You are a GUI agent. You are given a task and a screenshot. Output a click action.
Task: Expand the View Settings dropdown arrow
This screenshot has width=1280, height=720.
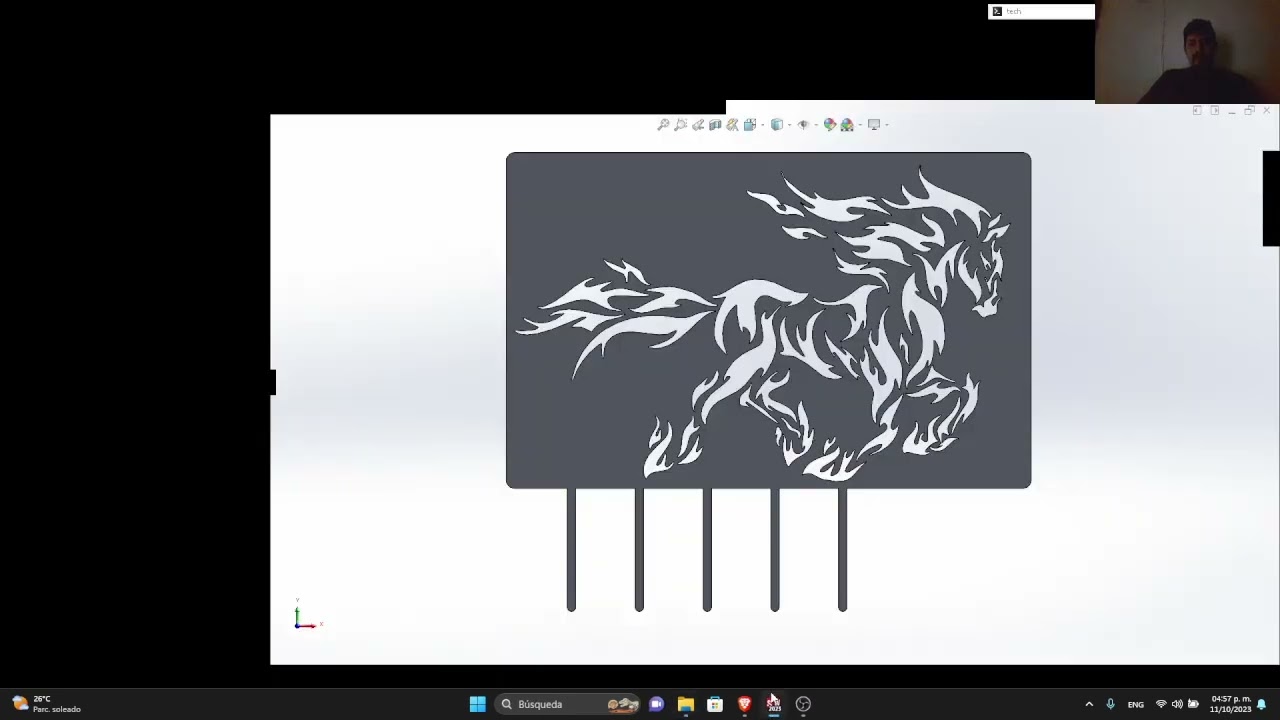click(x=887, y=125)
